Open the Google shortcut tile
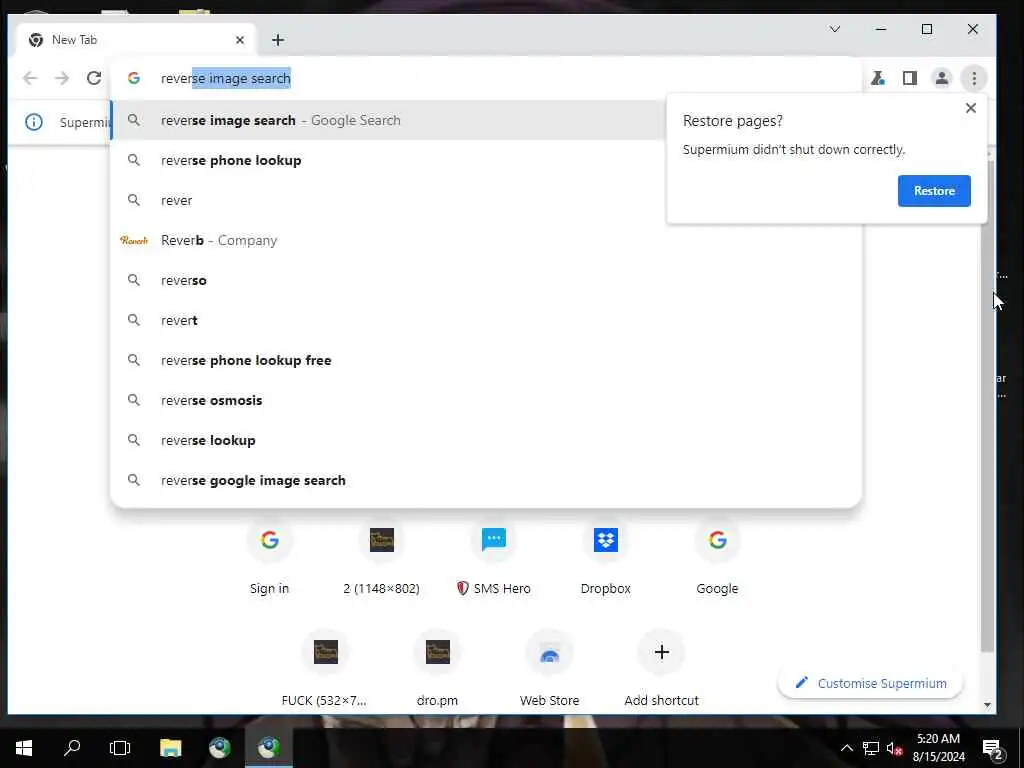The height and width of the screenshot is (768, 1024). click(x=717, y=555)
